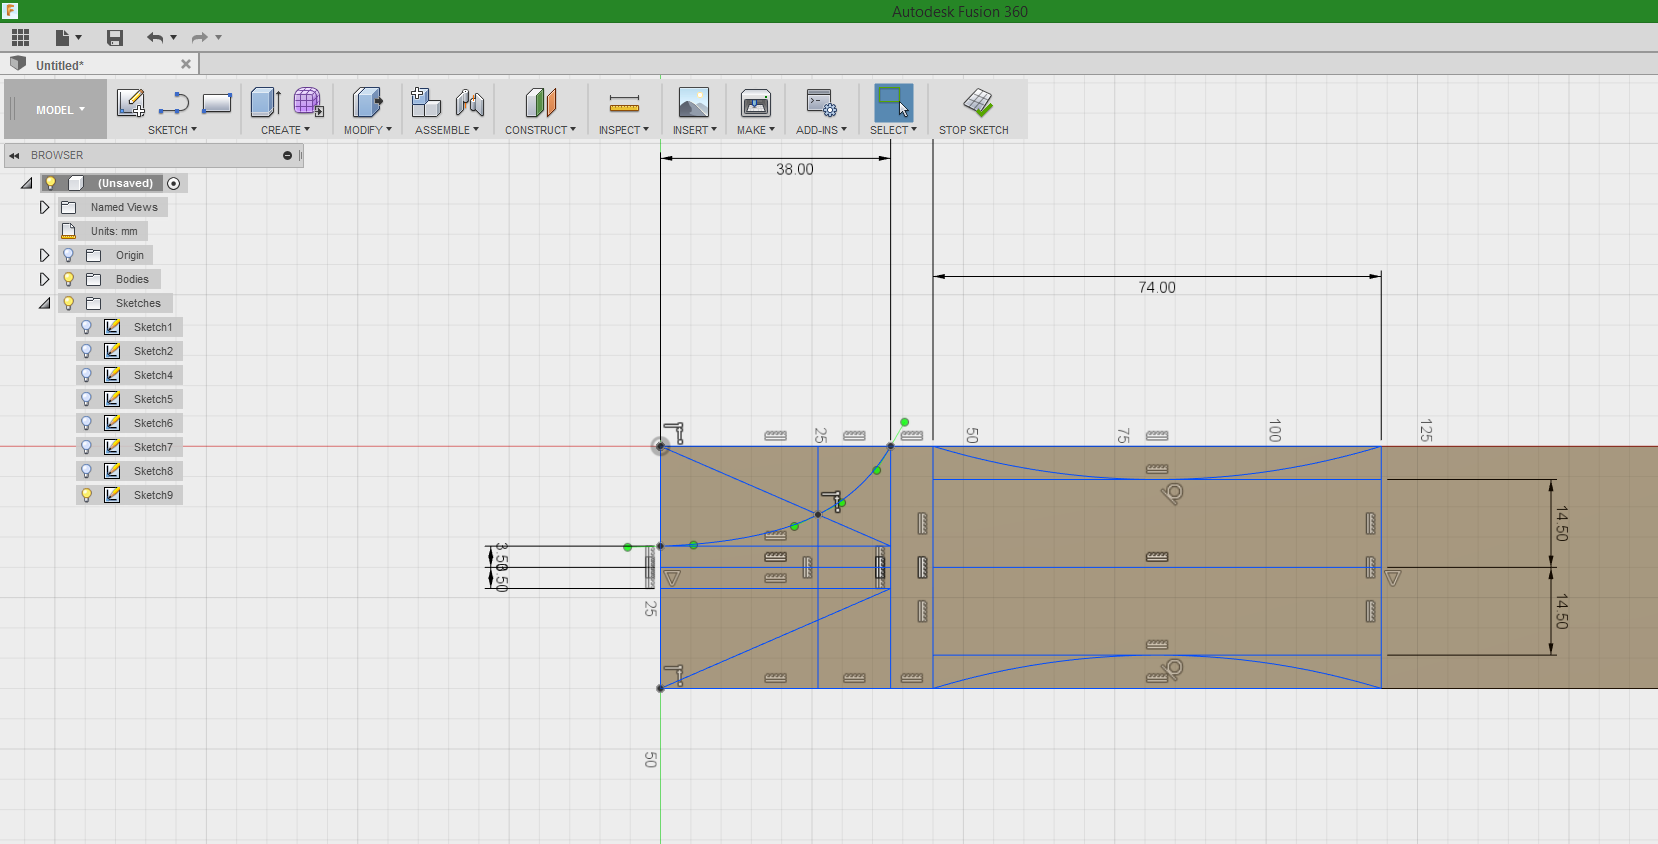Select the Line sketch tool

(174, 103)
